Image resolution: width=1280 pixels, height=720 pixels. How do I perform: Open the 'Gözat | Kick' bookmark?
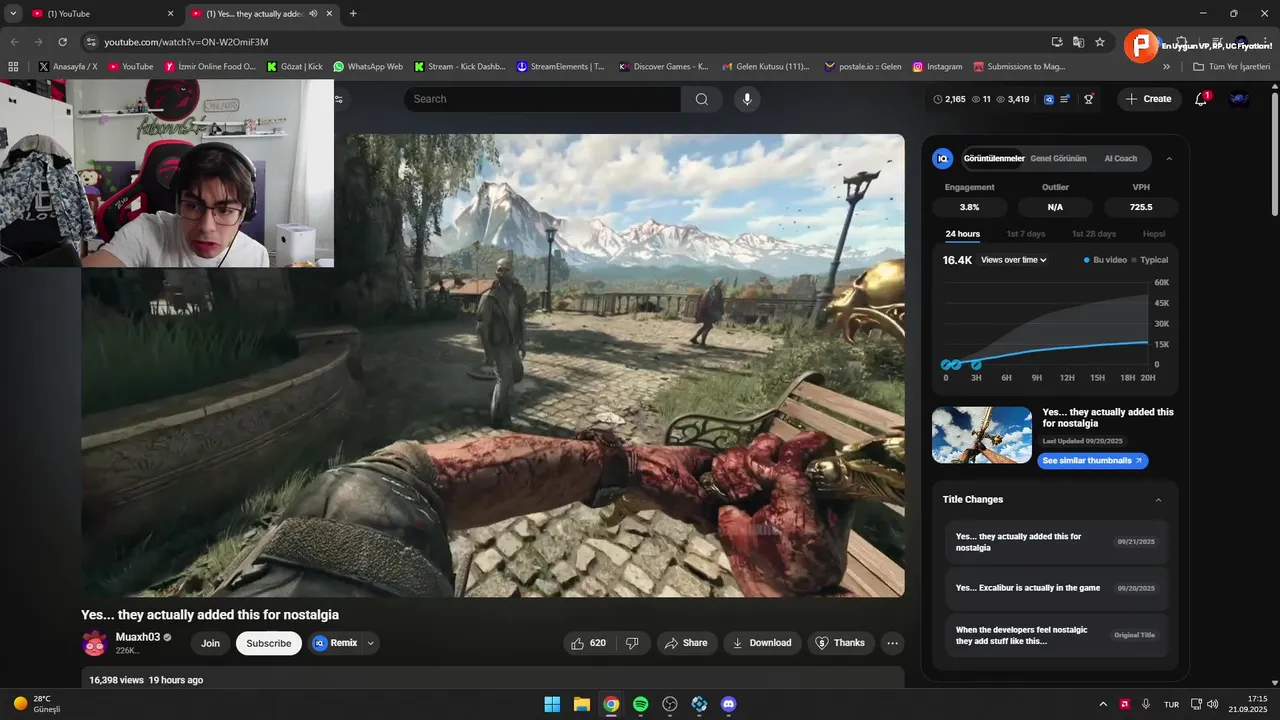click(295, 67)
